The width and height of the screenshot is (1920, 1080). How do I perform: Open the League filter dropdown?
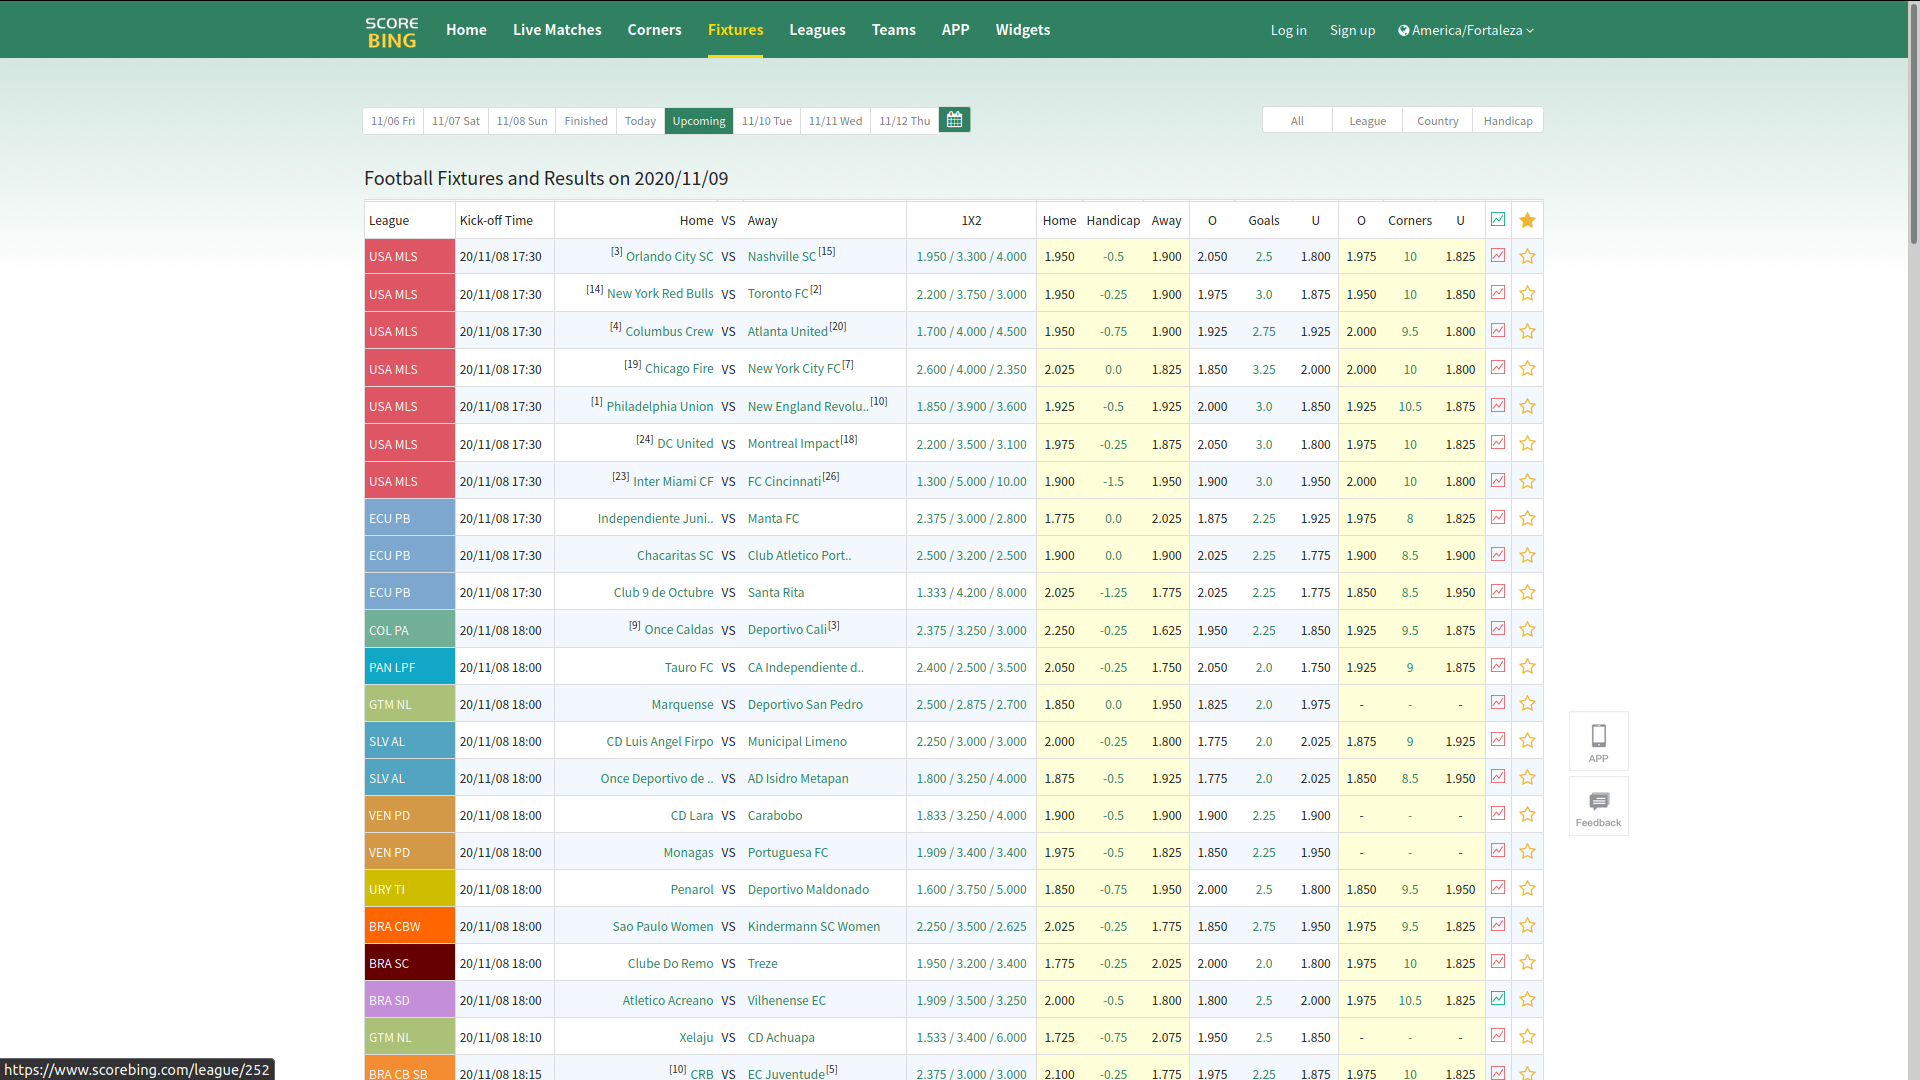click(x=1367, y=120)
